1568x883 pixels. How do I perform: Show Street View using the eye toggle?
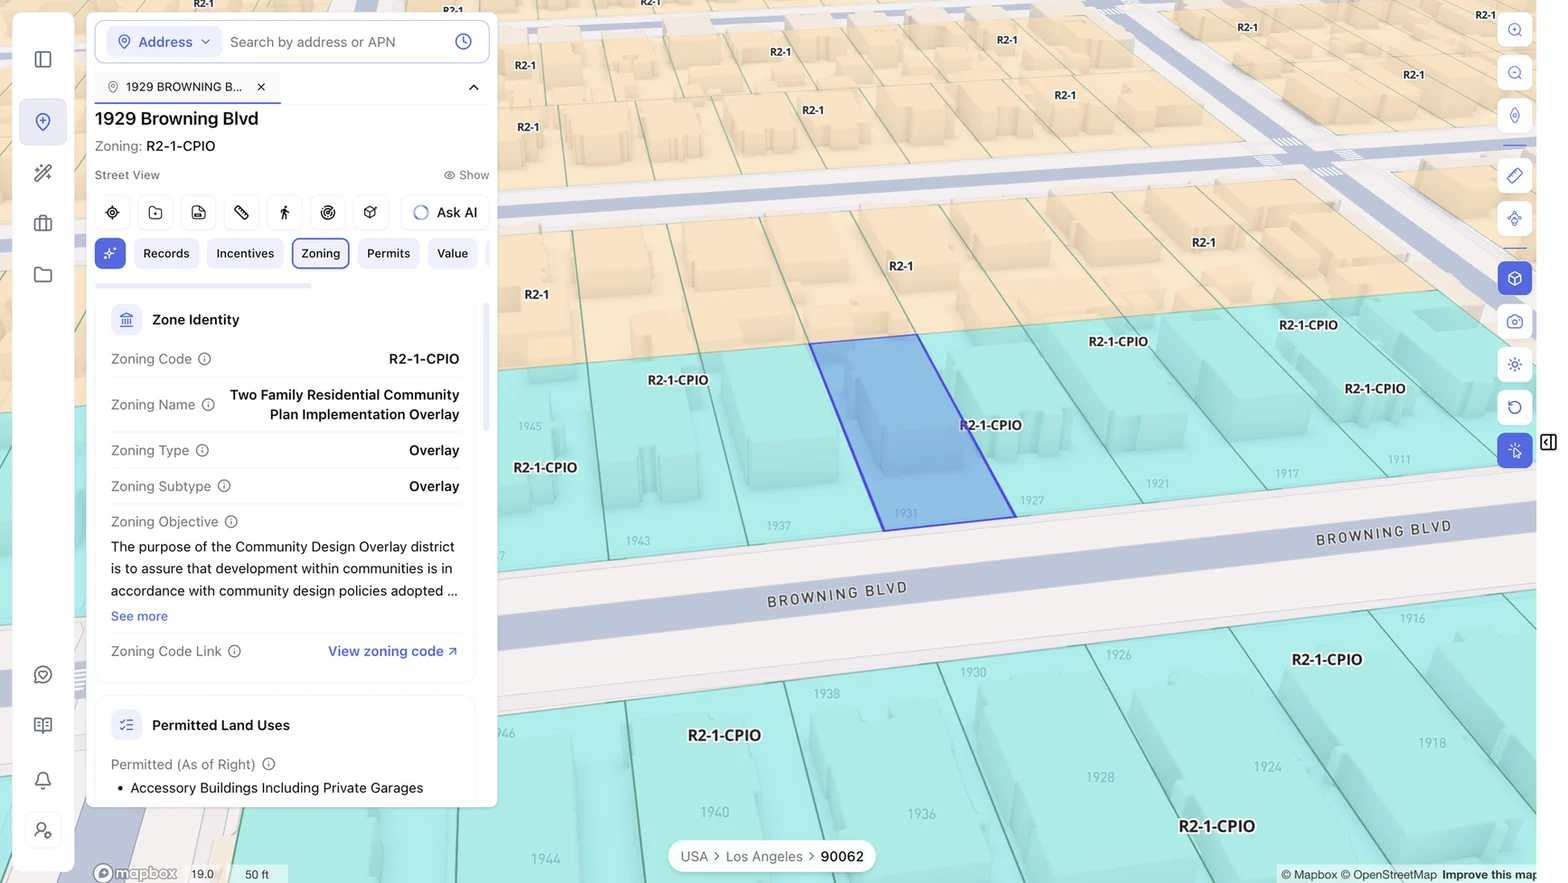466,175
